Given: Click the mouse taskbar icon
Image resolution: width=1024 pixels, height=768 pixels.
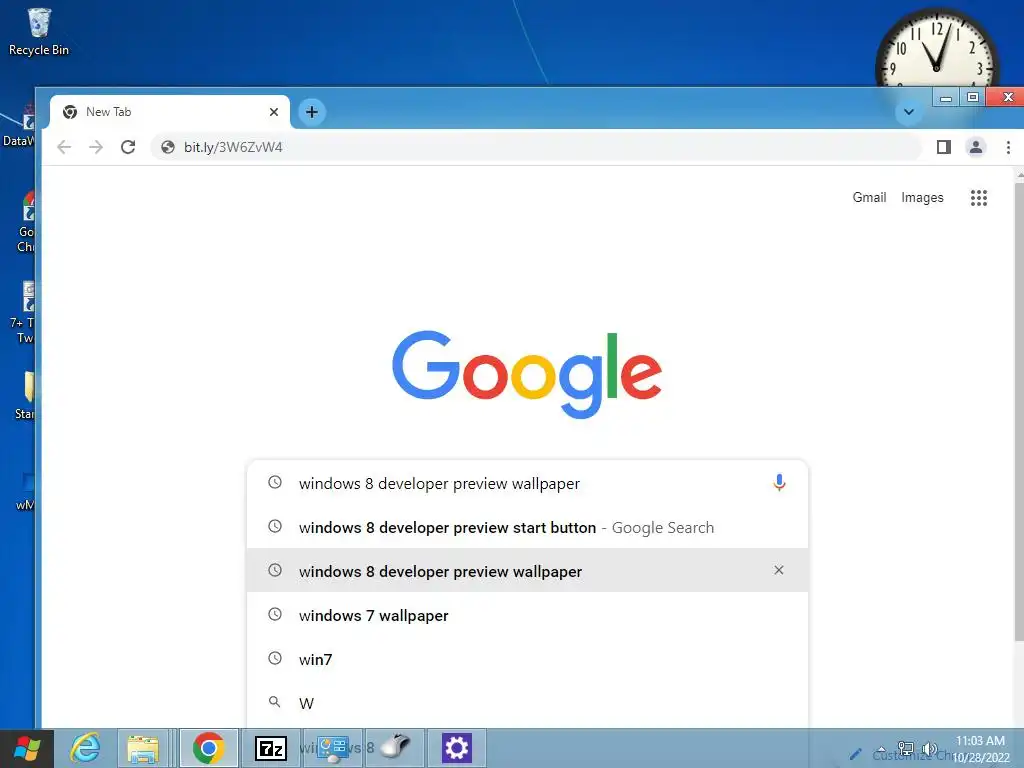Looking at the screenshot, I should pyautogui.click(x=395, y=748).
